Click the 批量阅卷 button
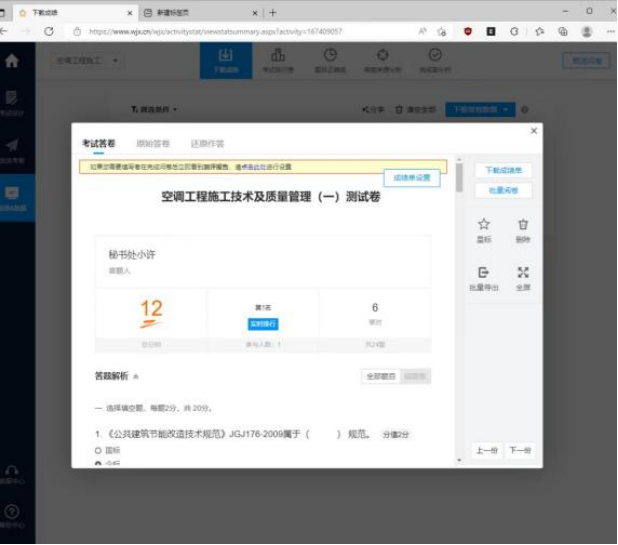 coord(503,191)
